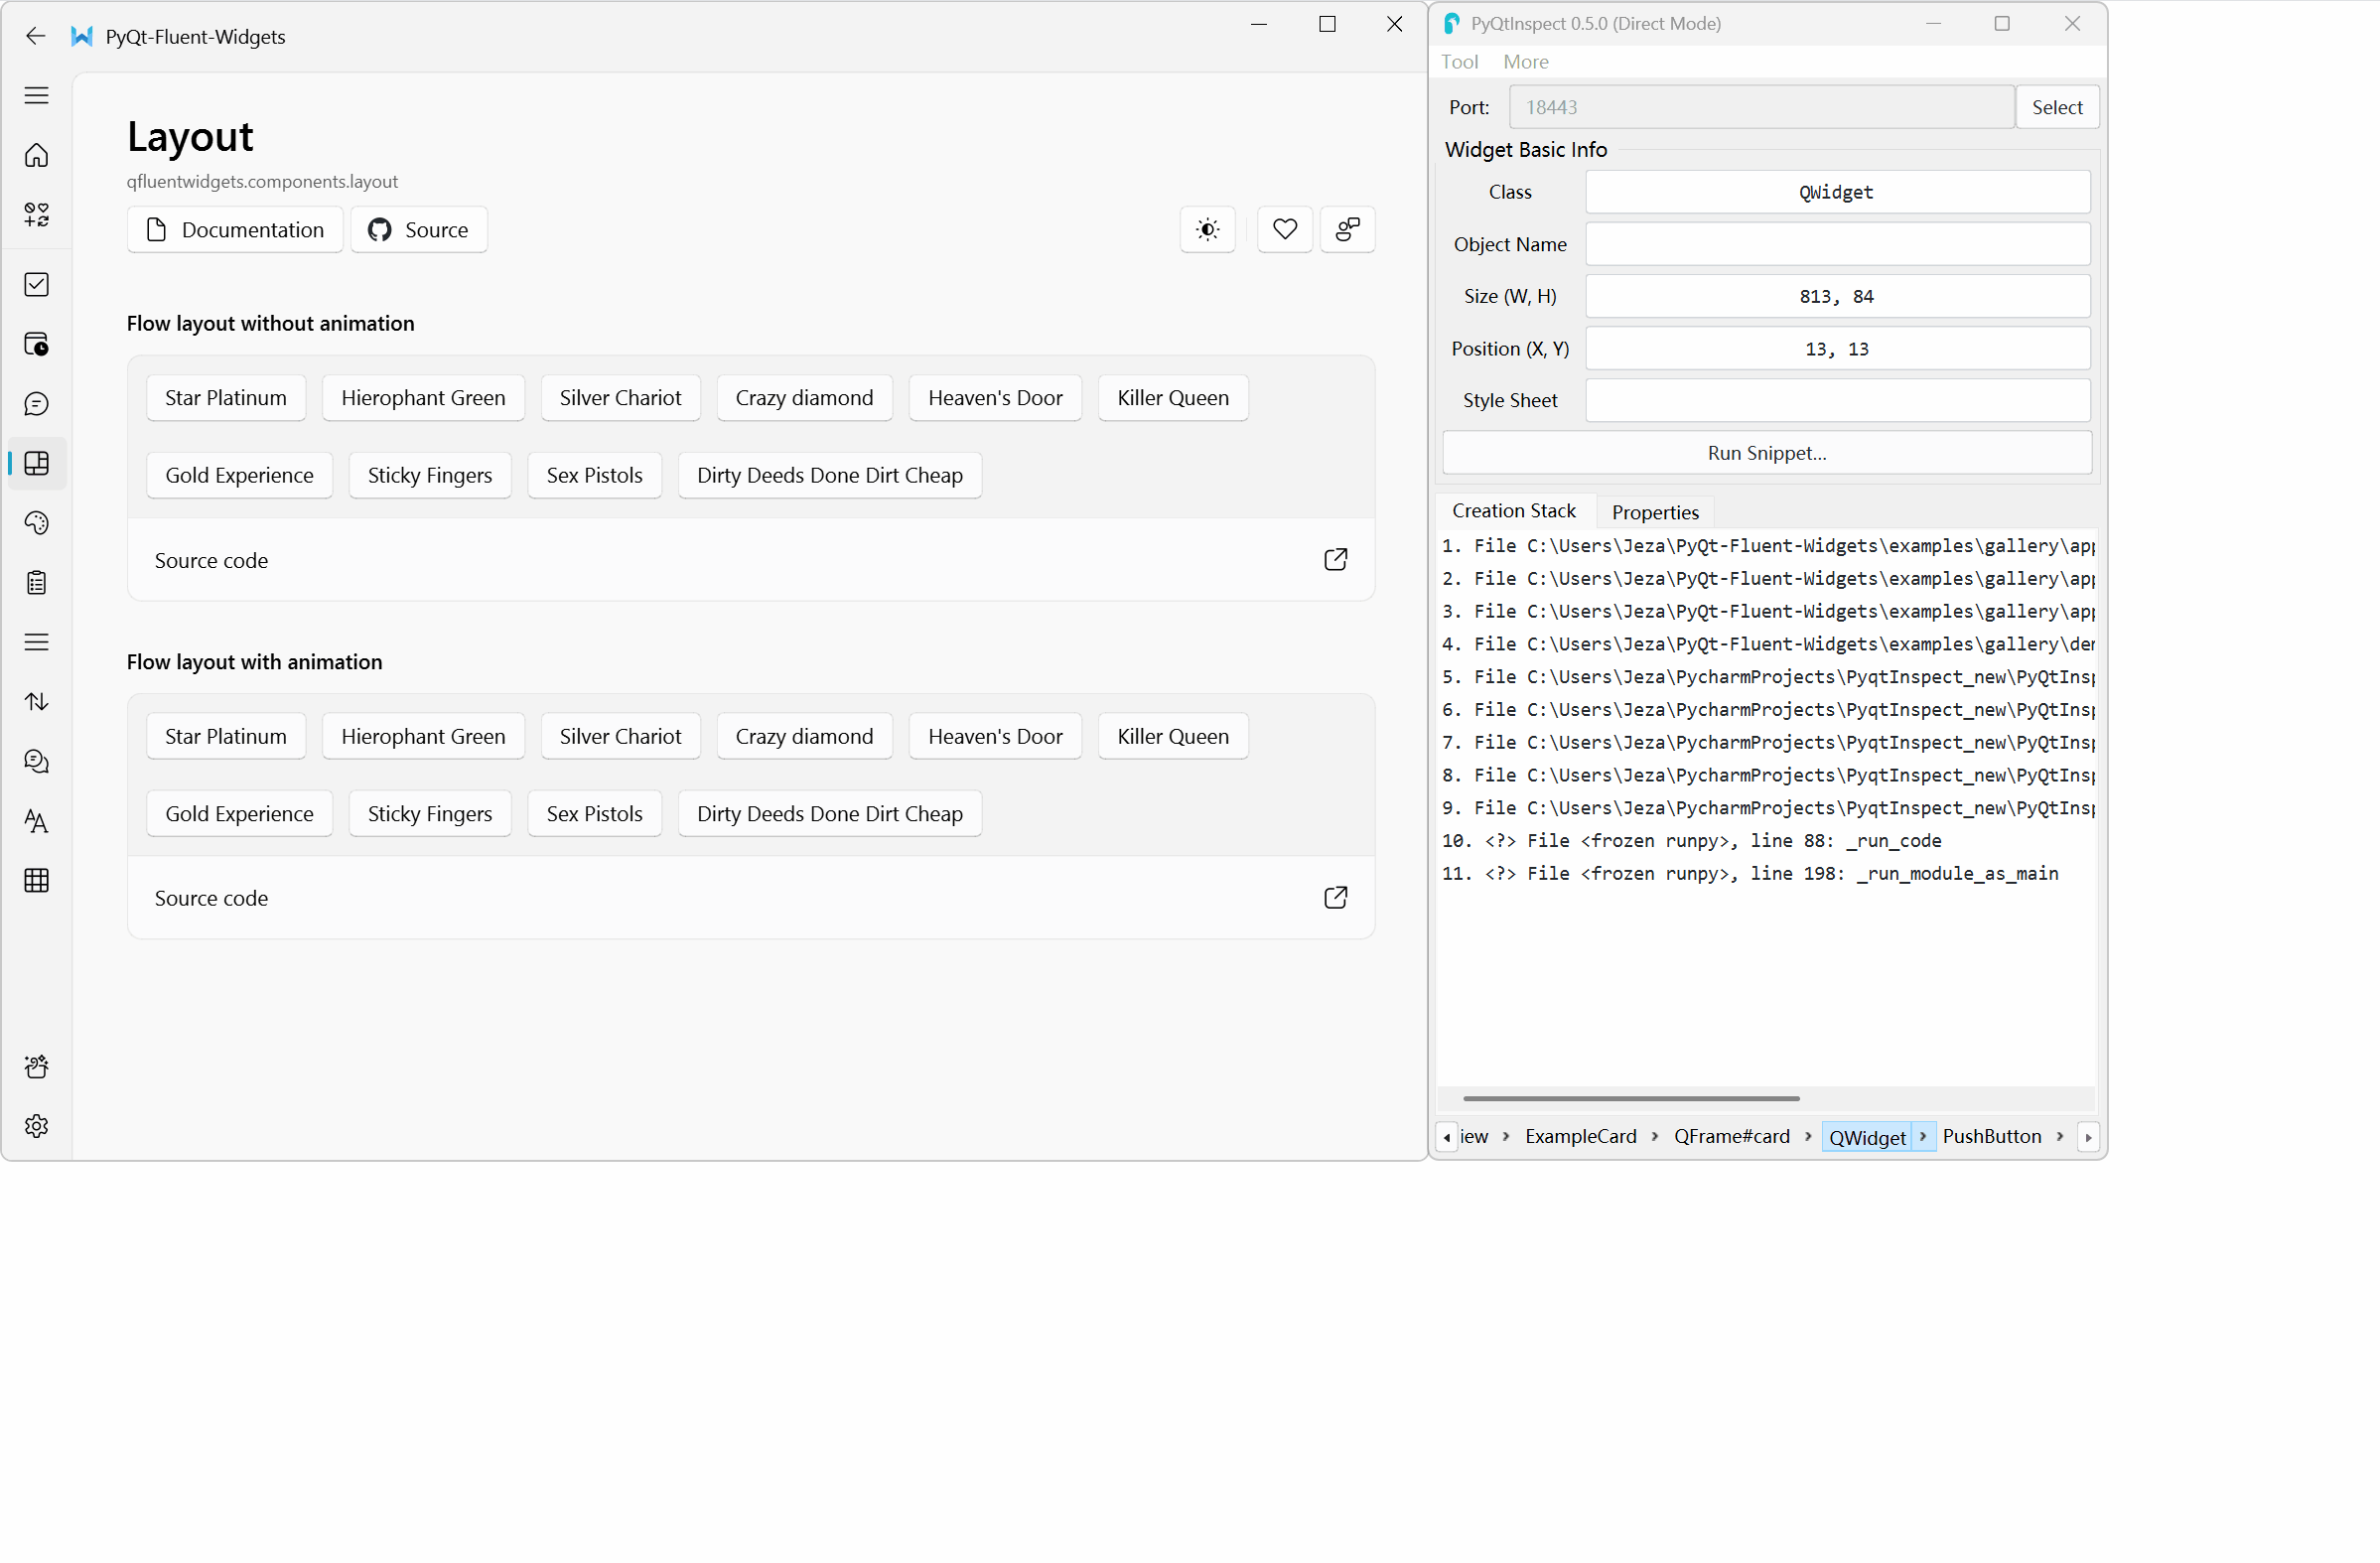Screen dimensions: 2380x1563
Task: Click the left arrow in the breadcrumb bar
Action: [1446, 1136]
